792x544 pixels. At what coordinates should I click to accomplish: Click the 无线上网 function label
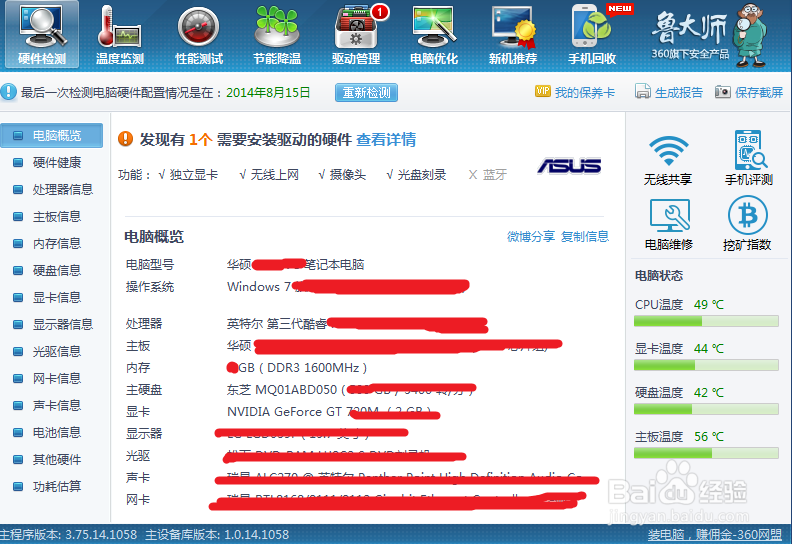(x=274, y=175)
